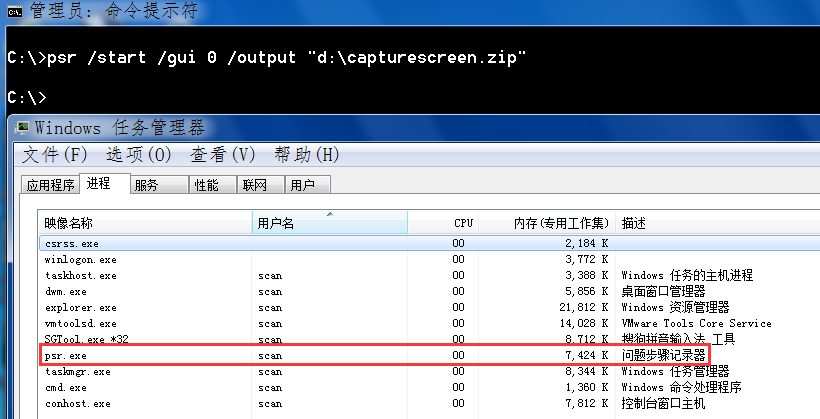Select the csrss.exe process row
820x419 pixels.
pyautogui.click(x=429, y=243)
